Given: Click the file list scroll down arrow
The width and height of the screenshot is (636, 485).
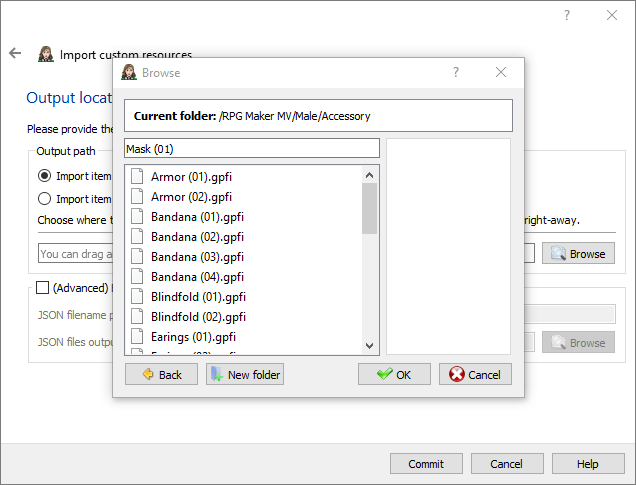Looking at the screenshot, I should [x=369, y=346].
